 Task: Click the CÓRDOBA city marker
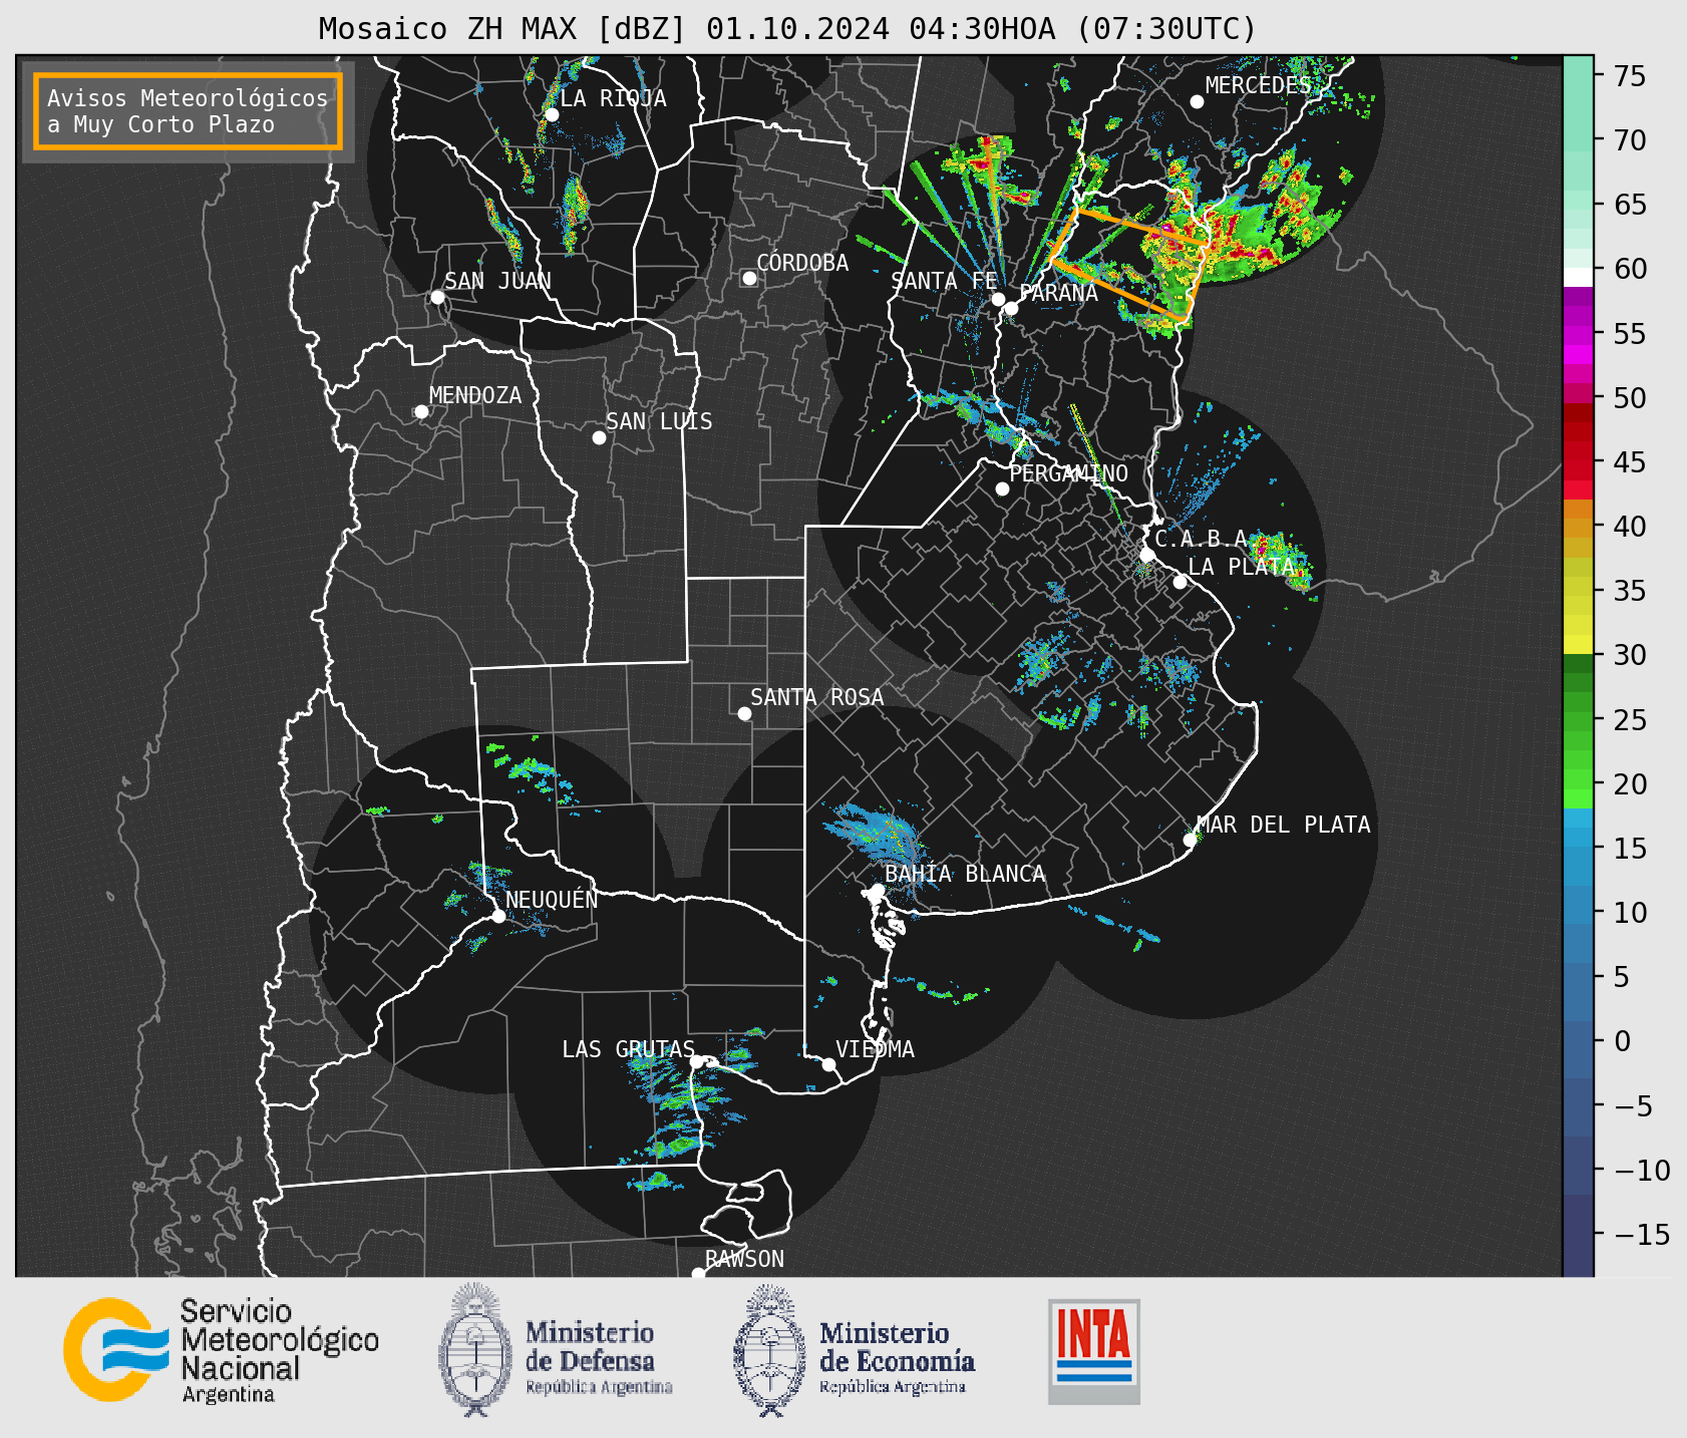click(749, 278)
